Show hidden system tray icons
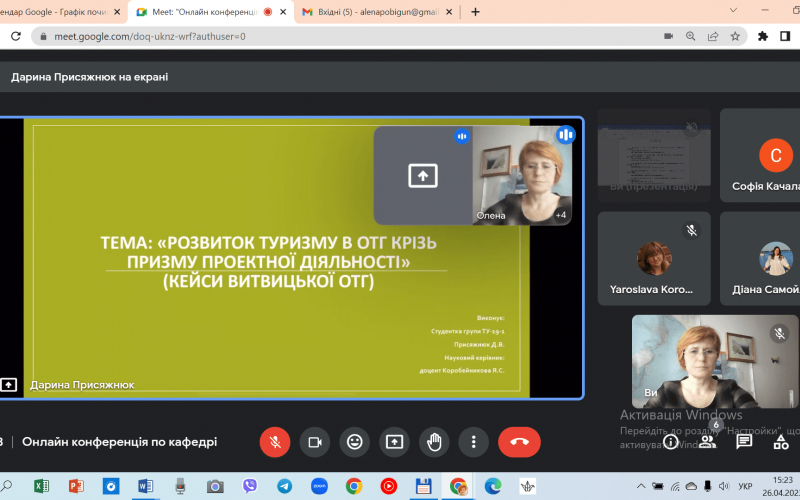 click(641, 486)
